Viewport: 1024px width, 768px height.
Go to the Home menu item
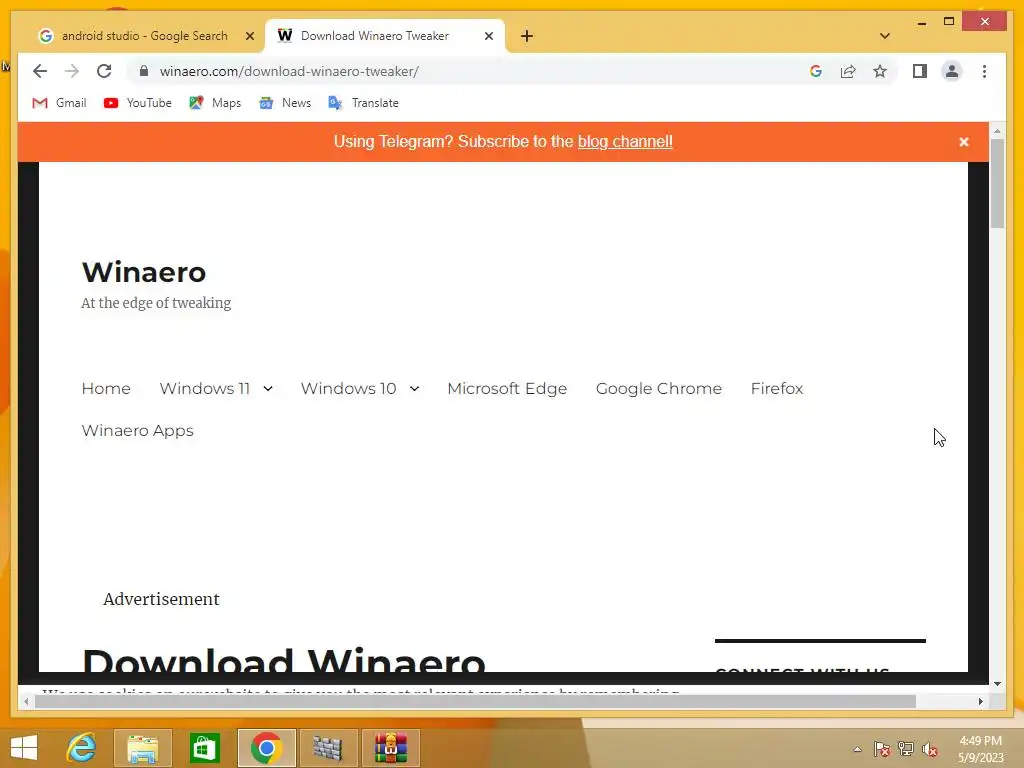[x=106, y=389]
